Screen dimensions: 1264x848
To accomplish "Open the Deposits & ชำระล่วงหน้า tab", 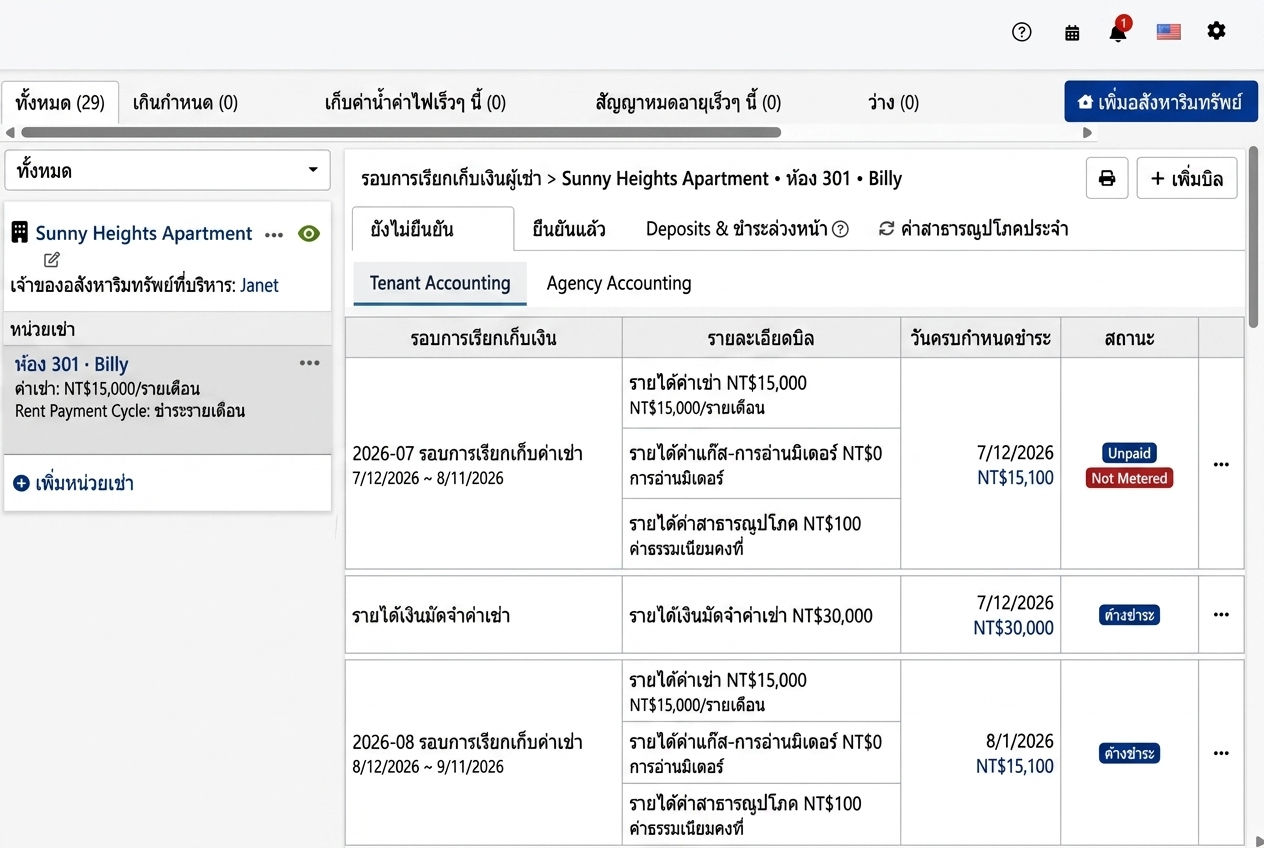I will [747, 229].
